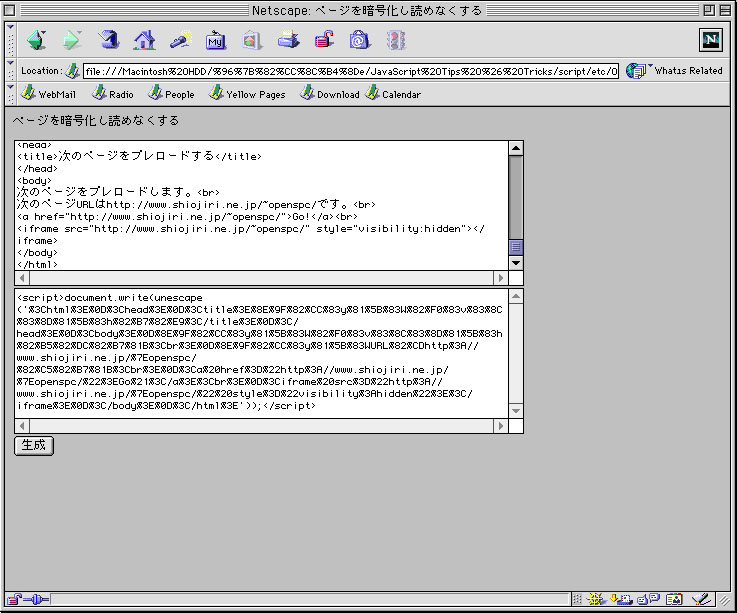Open Calendar personal toolbar link

click(x=393, y=94)
